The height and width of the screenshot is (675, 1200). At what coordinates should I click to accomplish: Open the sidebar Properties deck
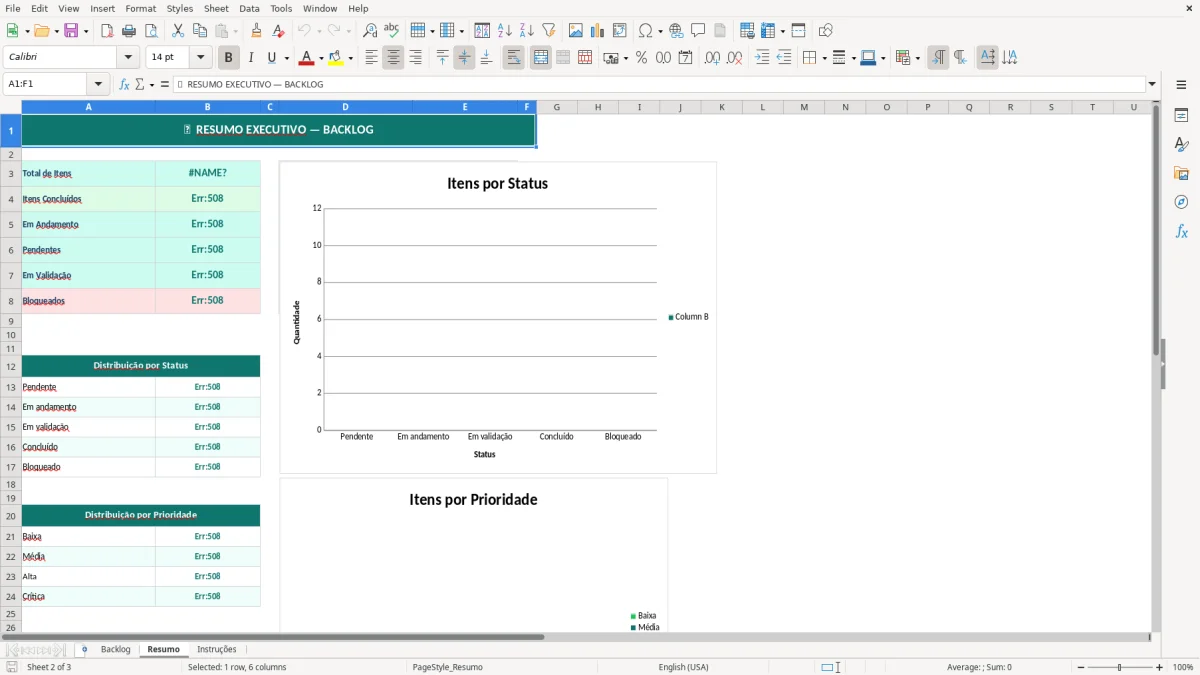pyautogui.click(x=1181, y=115)
